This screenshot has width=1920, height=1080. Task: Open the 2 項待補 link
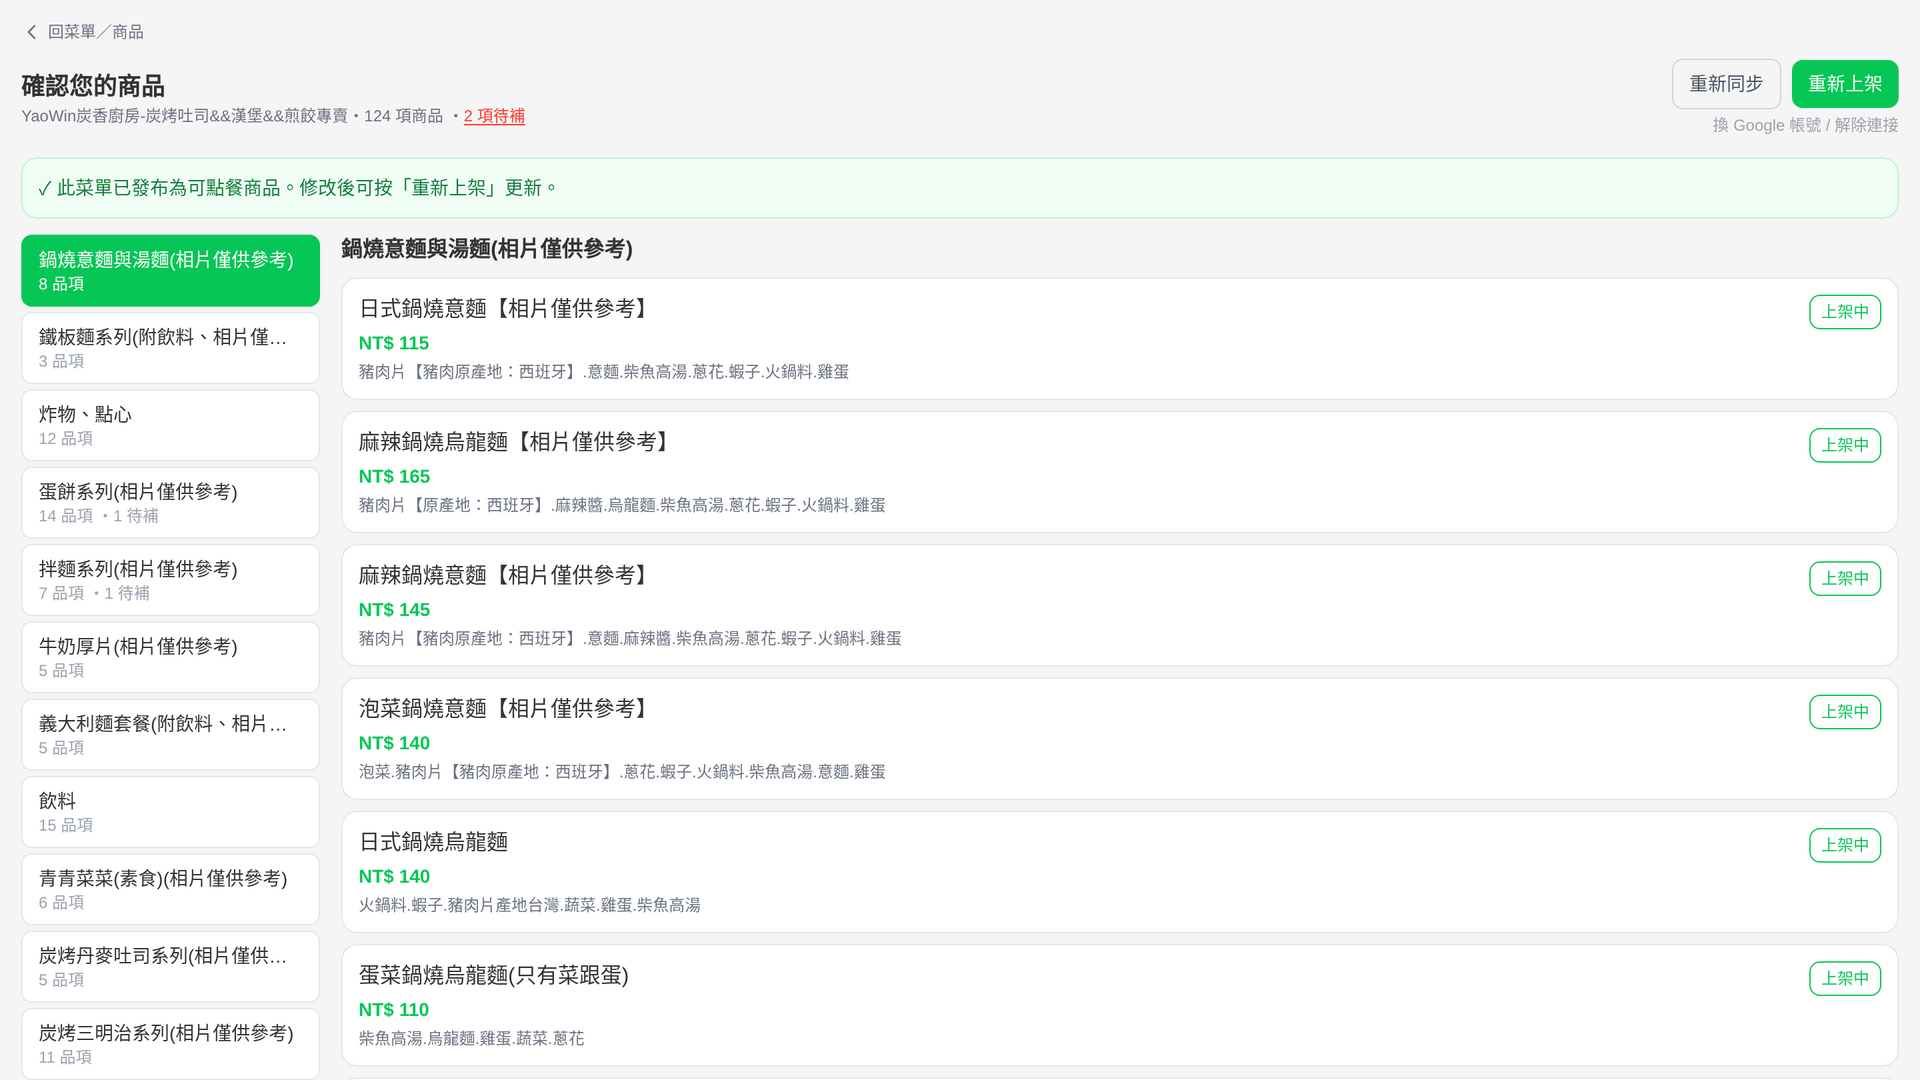494,116
